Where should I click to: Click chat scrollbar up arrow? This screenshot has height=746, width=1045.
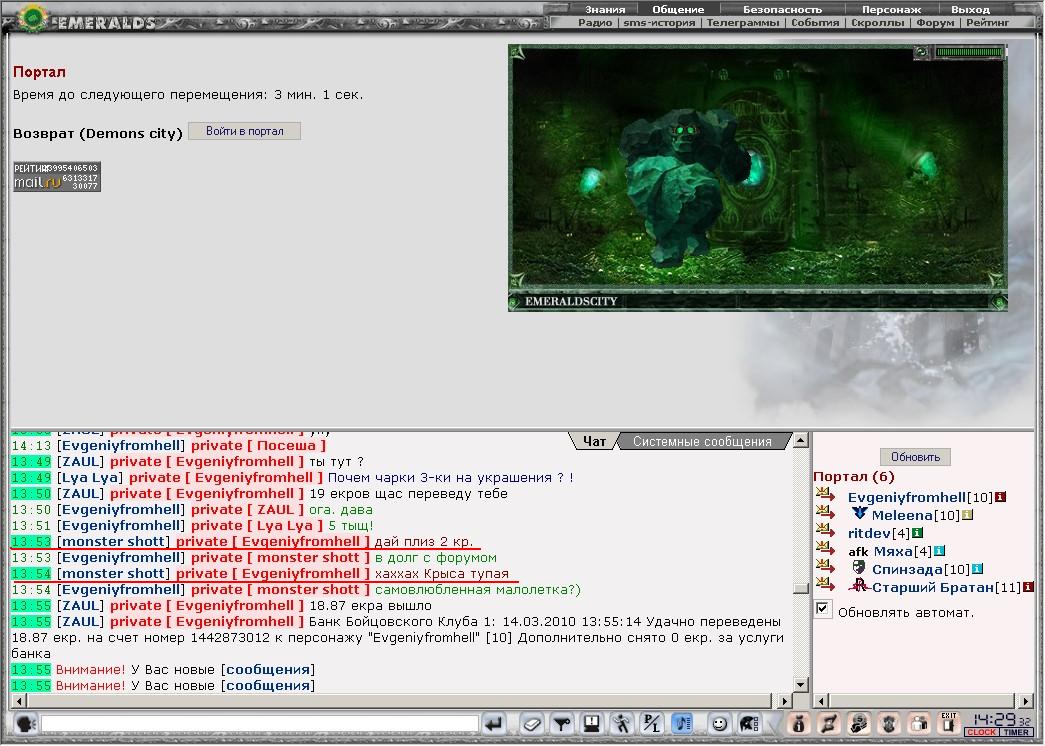801,440
